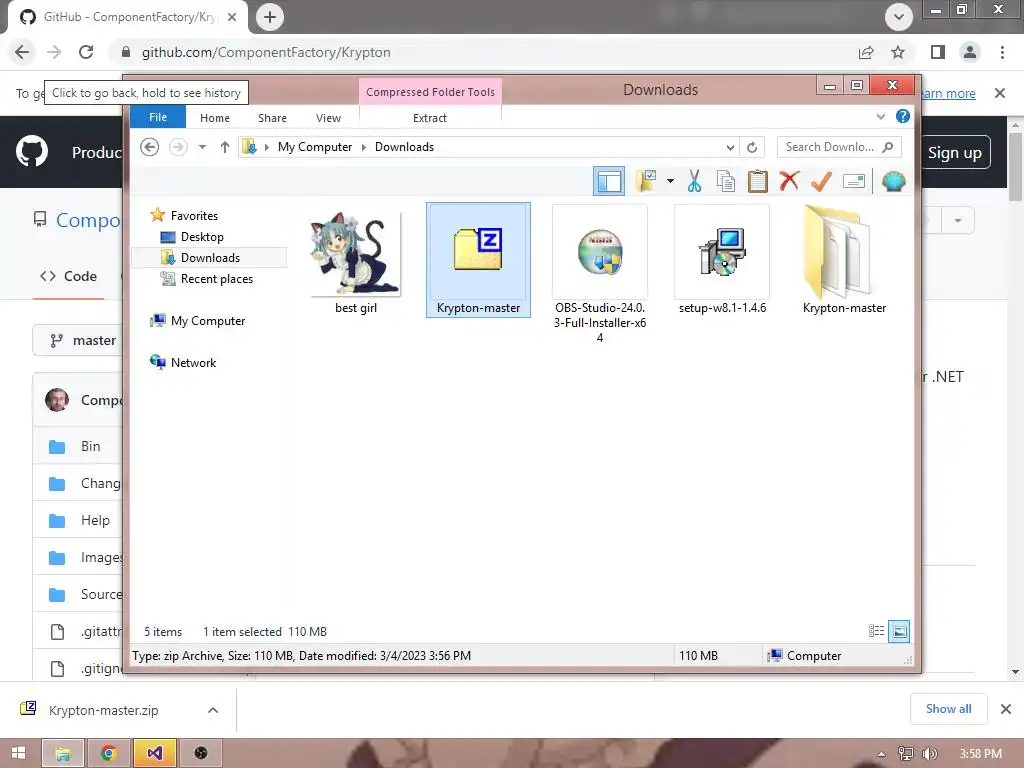Select the Krypton-master folder
The width and height of the screenshot is (1024, 768).
pos(844,261)
